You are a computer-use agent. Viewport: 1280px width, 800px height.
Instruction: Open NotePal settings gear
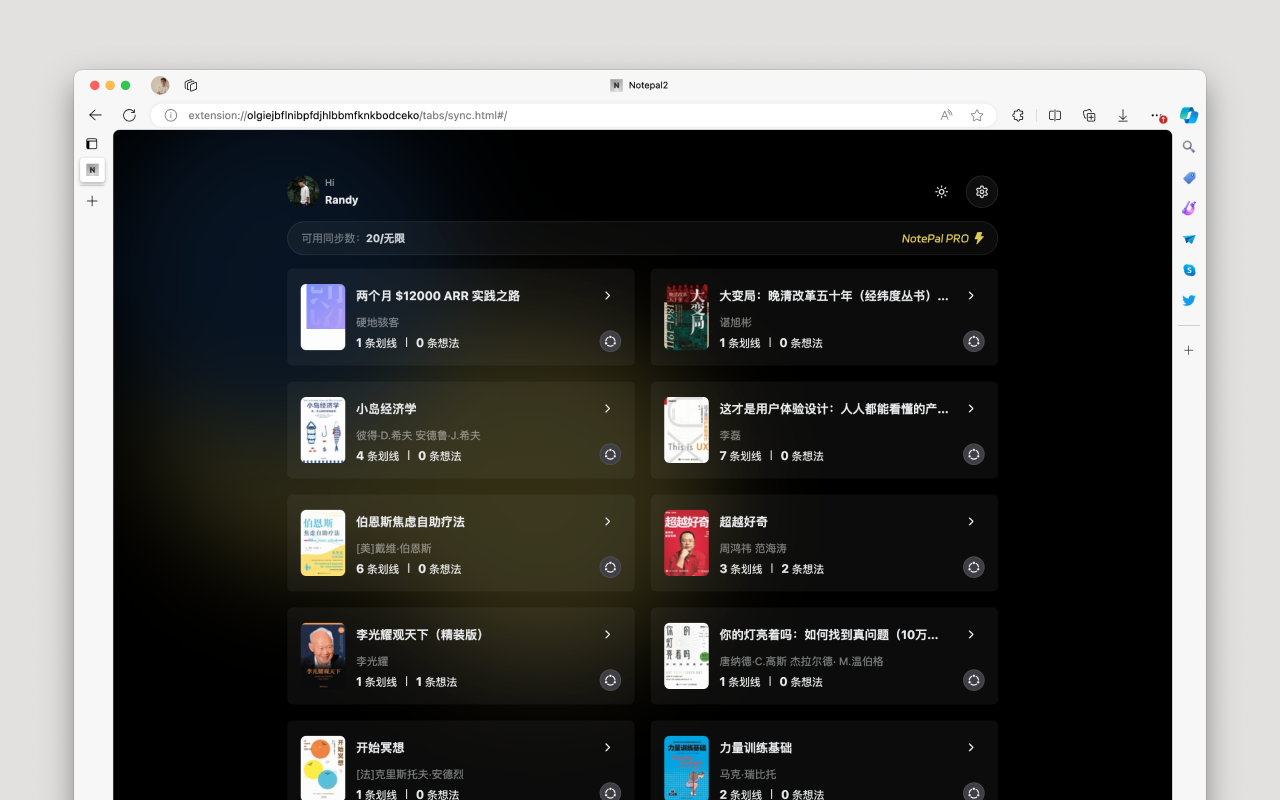[981, 191]
